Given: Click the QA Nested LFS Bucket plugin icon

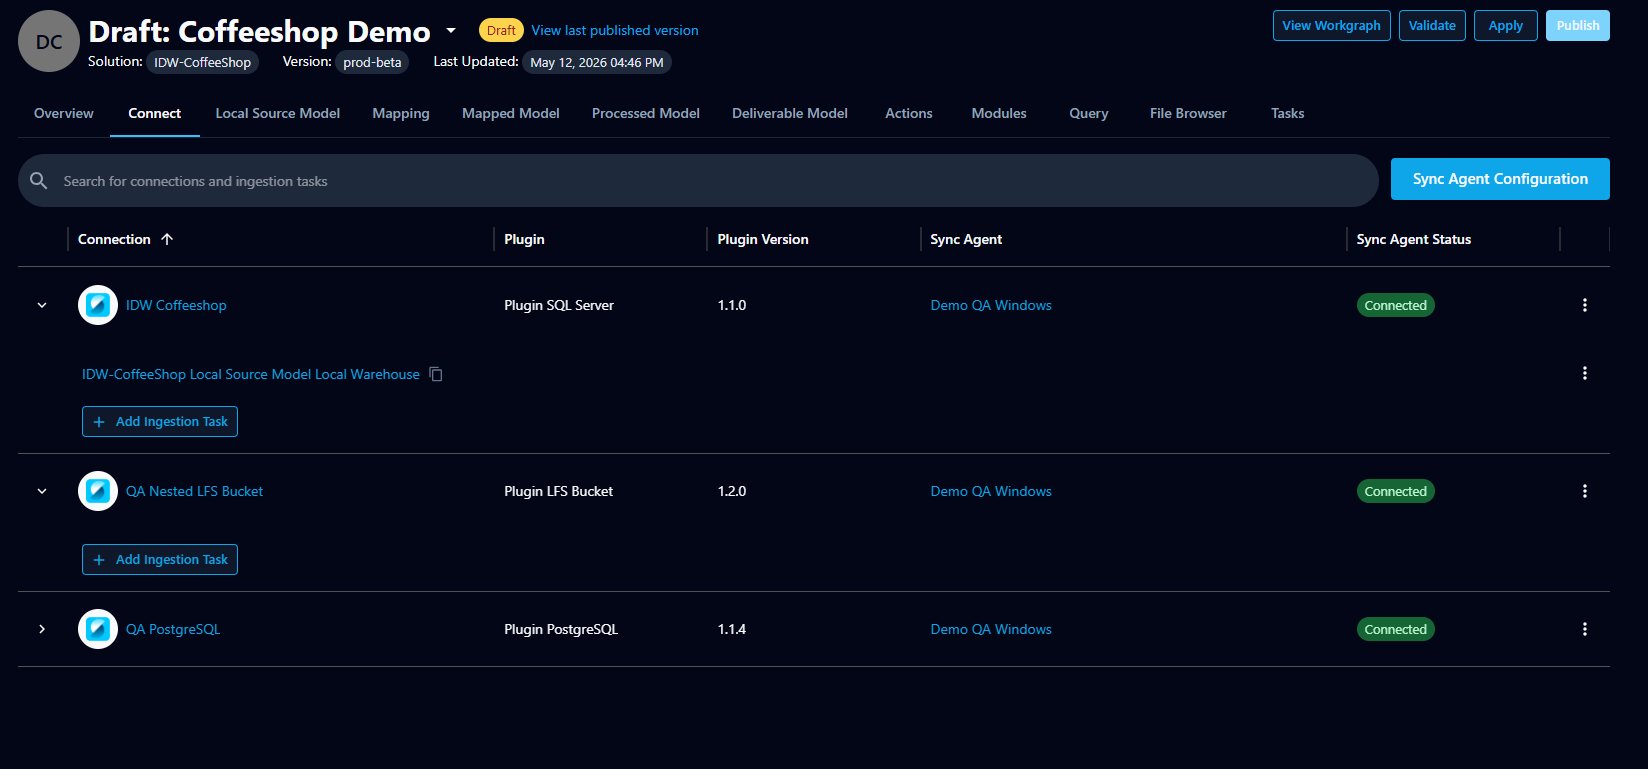Looking at the screenshot, I should (98, 491).
